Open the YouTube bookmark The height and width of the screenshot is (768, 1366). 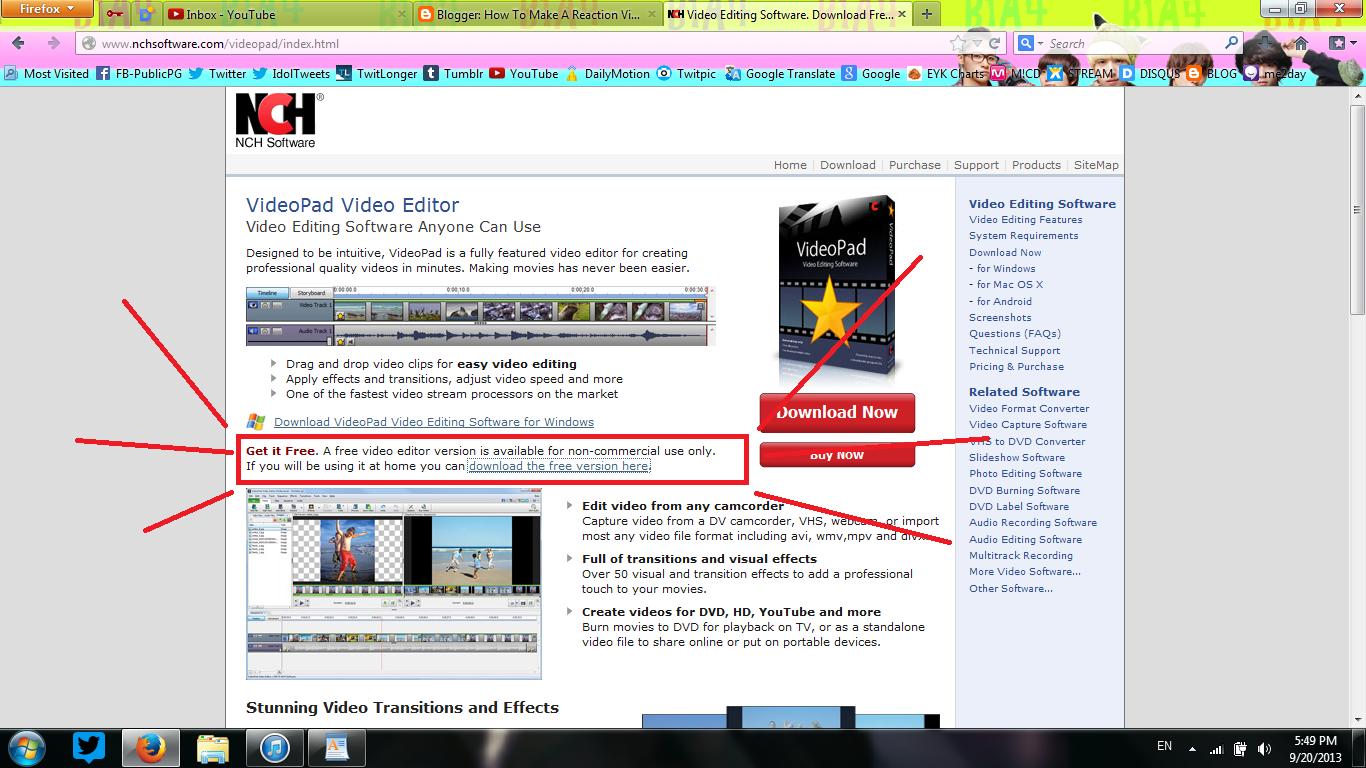[524, 74]
